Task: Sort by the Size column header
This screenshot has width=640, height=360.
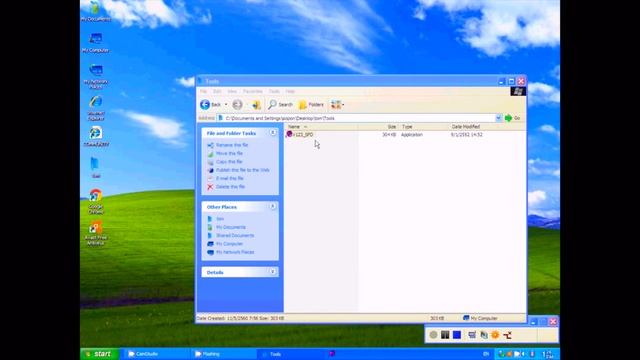Action: tap(378, 127)
